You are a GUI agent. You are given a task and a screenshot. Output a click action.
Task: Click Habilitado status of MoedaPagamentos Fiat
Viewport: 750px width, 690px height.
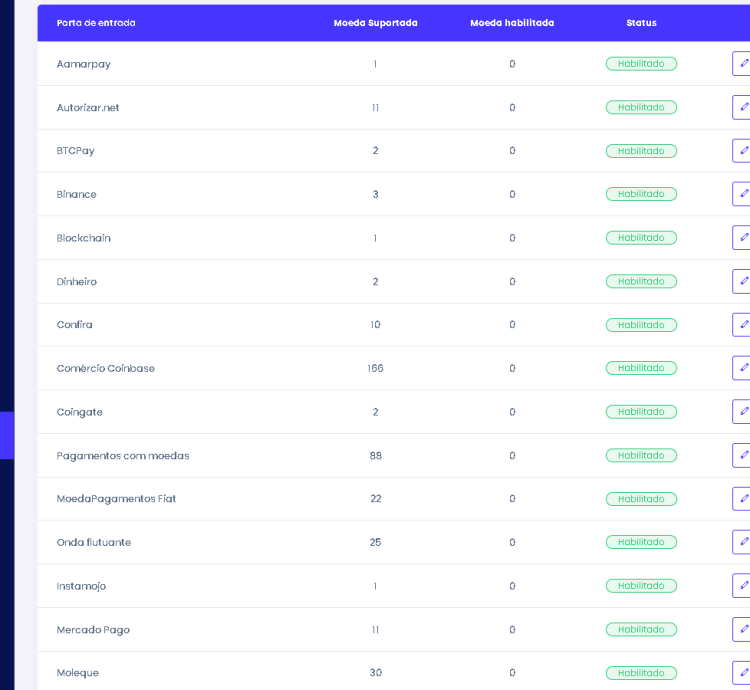click(x=641, y=499)
